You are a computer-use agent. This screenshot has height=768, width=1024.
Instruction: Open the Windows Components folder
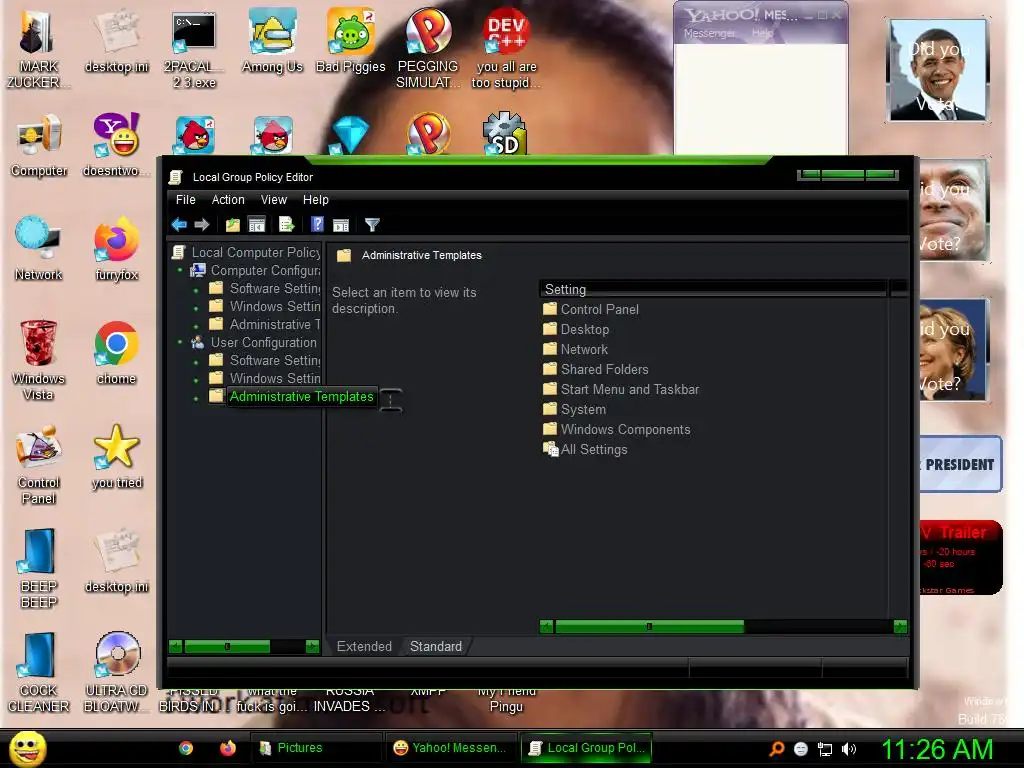616,429
